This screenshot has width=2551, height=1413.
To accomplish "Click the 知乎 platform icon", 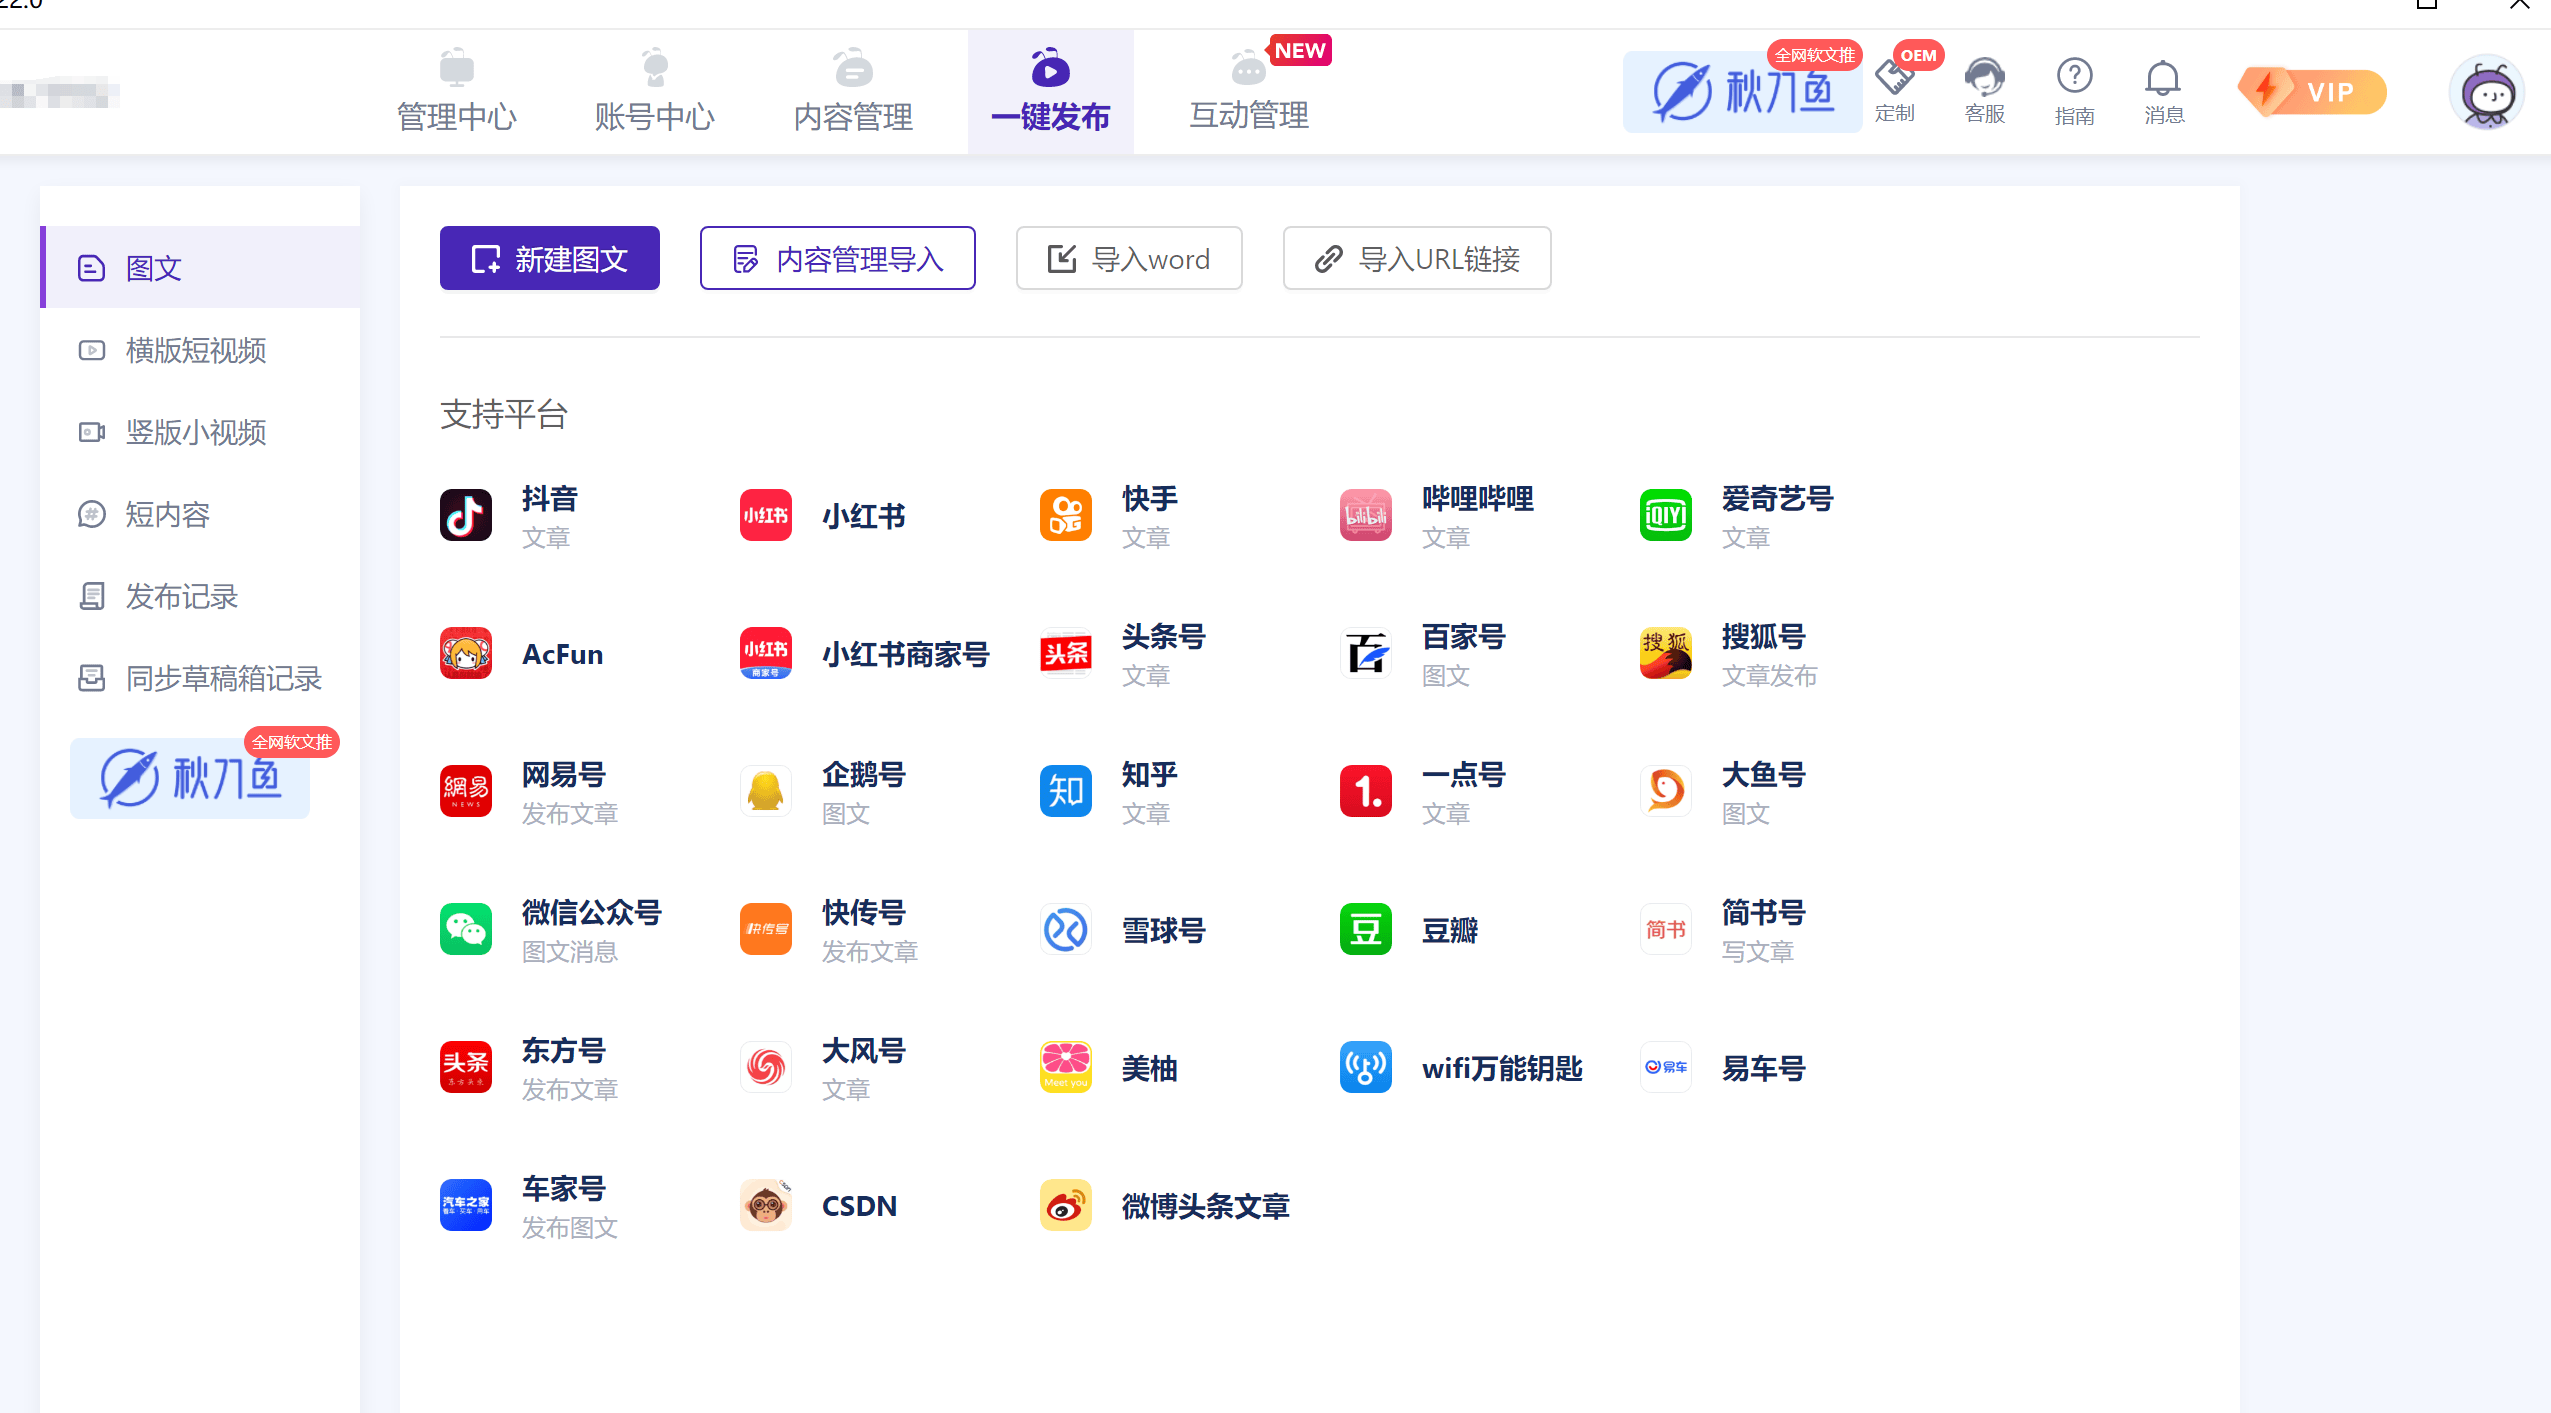I will pyautogui.click(x=1066, y=792).
